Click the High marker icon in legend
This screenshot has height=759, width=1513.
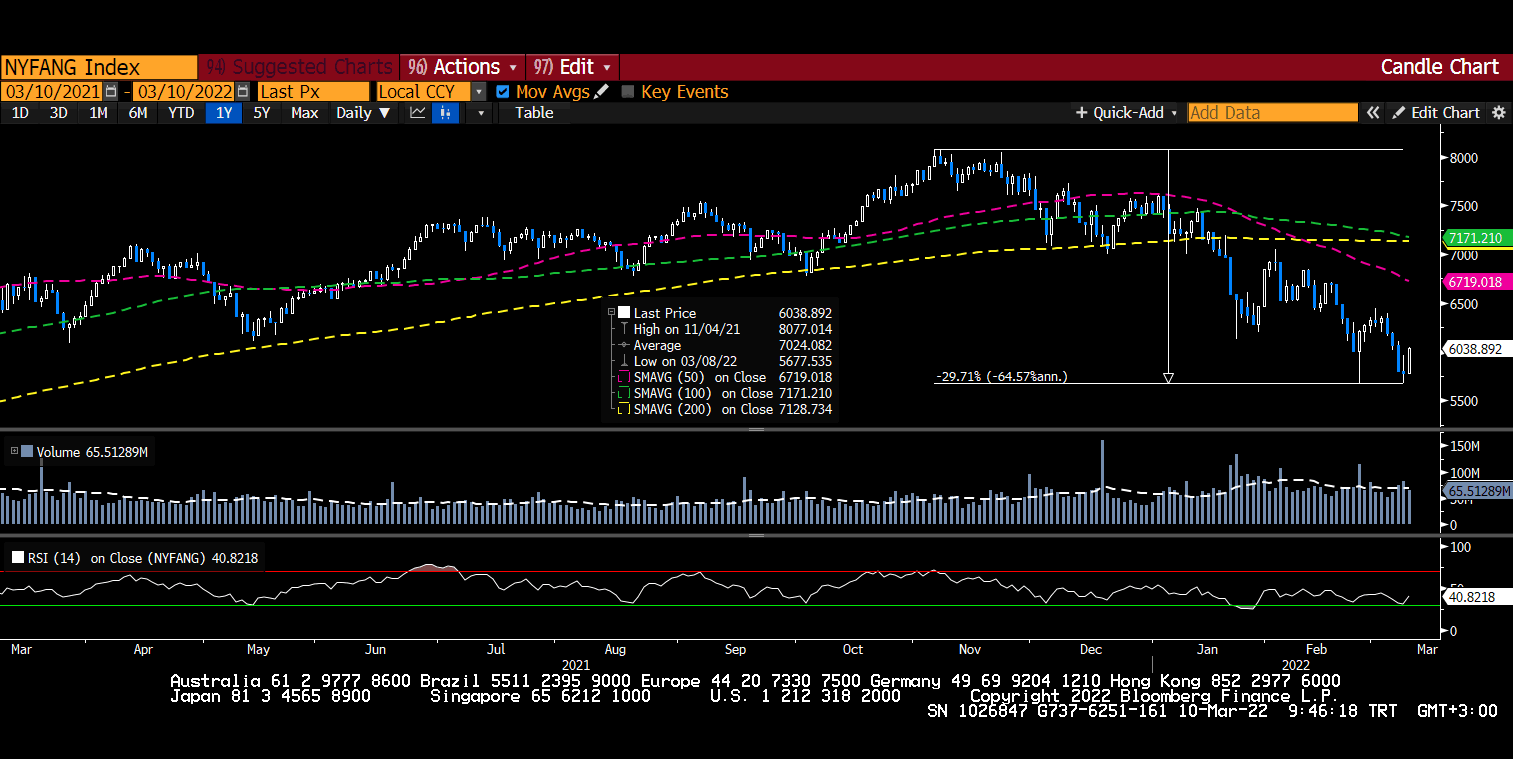click(x=625, y=329)
